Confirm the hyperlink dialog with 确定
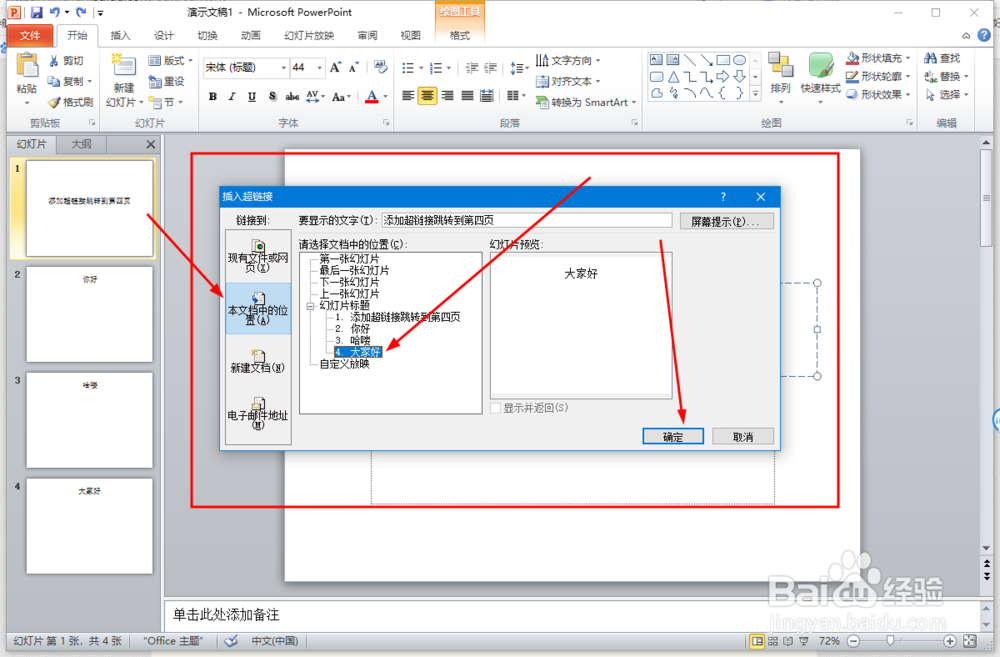The image size is (1000, 657). pos(673,436)
